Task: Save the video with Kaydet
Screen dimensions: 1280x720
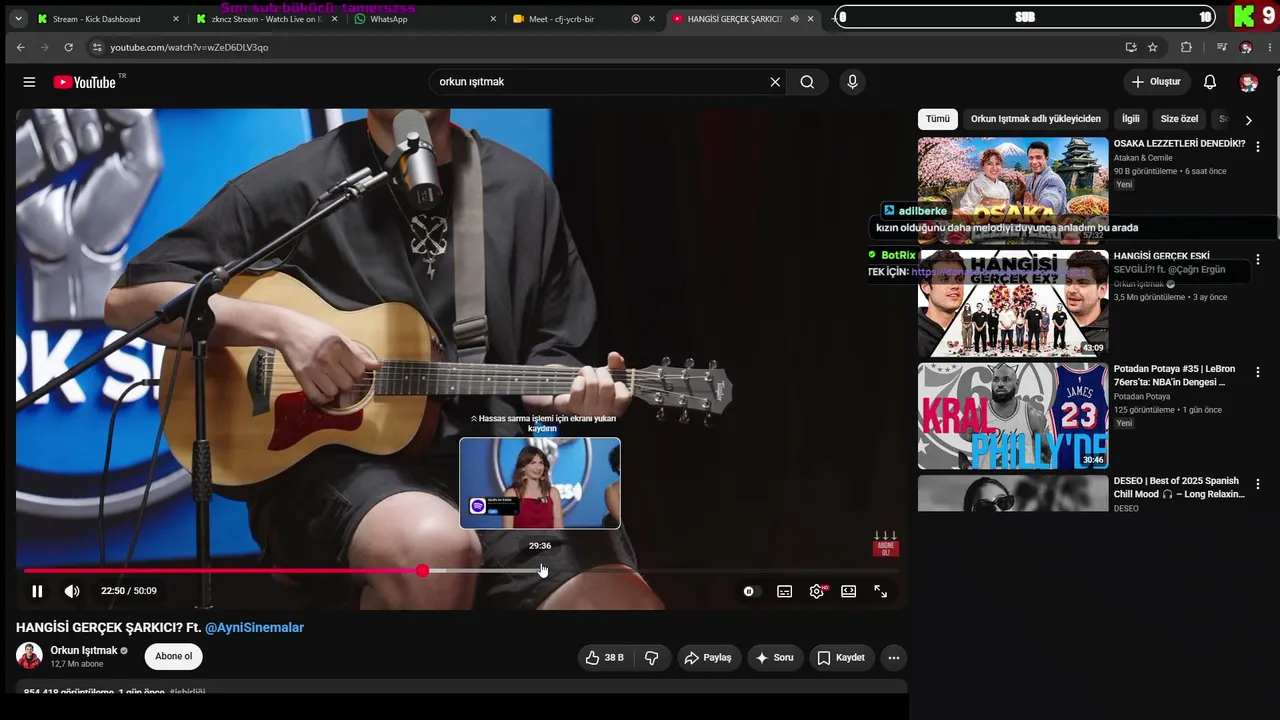Action: [841, 658]
